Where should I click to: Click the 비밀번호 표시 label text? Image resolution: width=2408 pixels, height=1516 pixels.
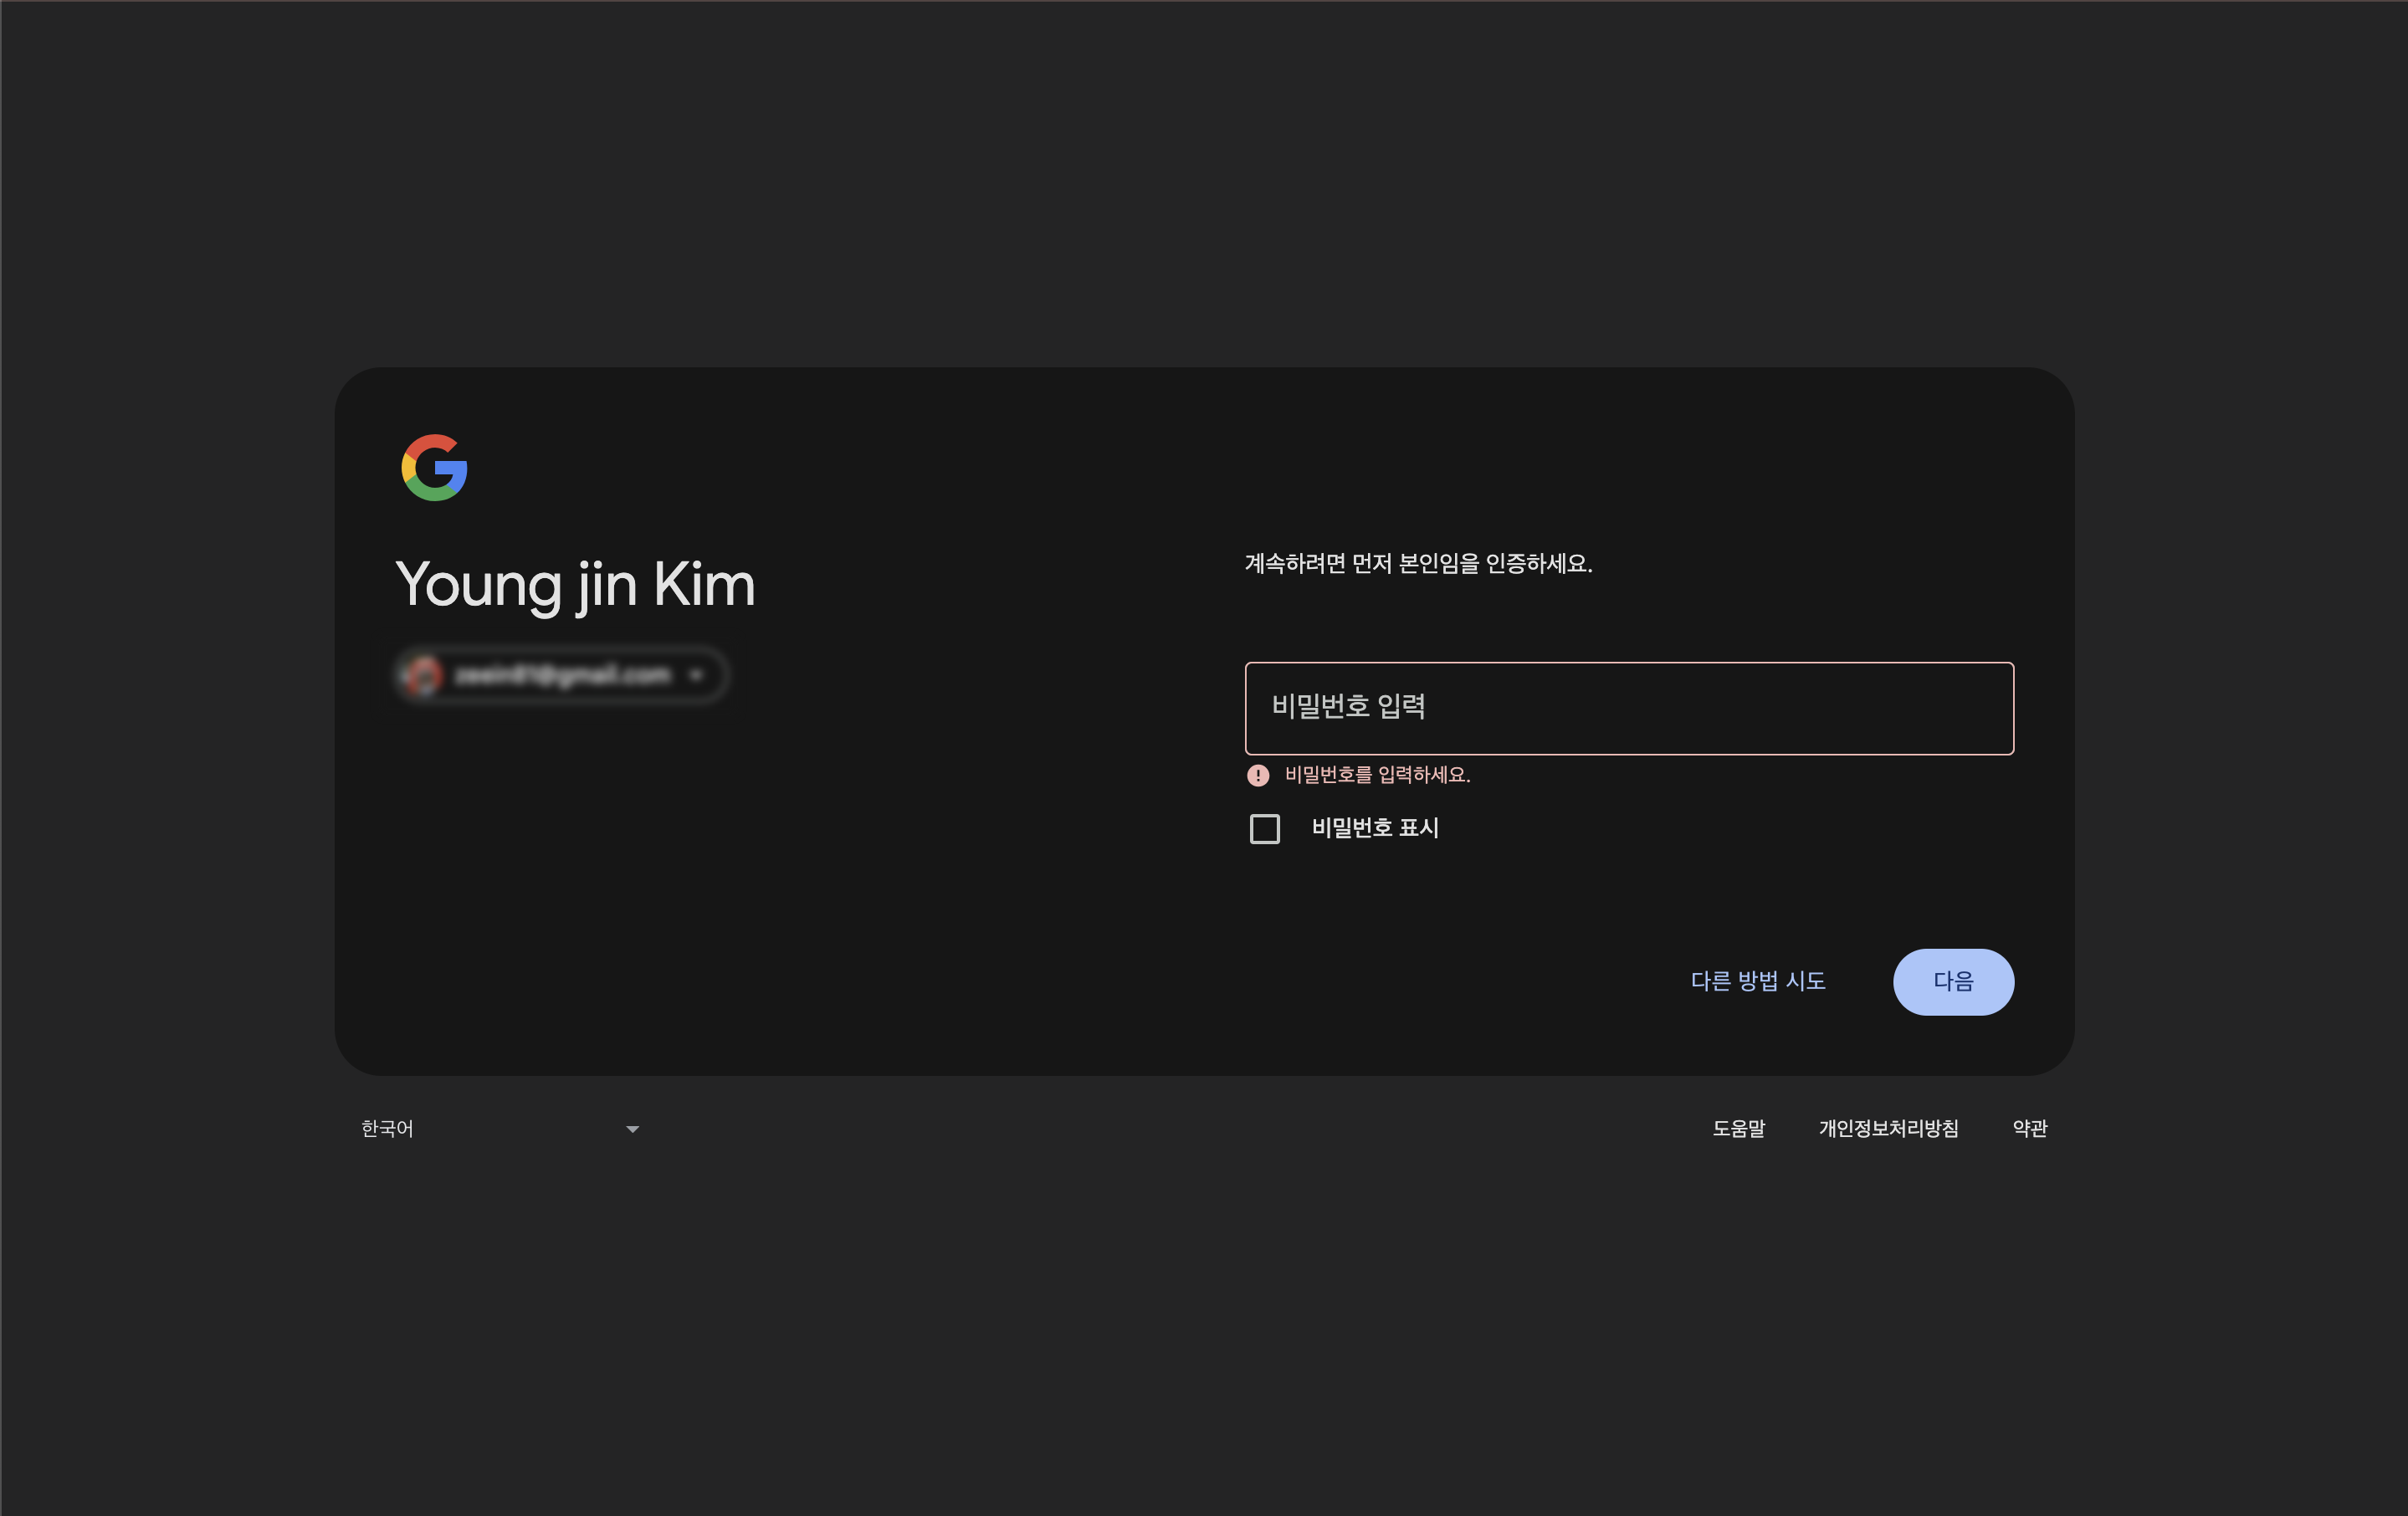1375,828
